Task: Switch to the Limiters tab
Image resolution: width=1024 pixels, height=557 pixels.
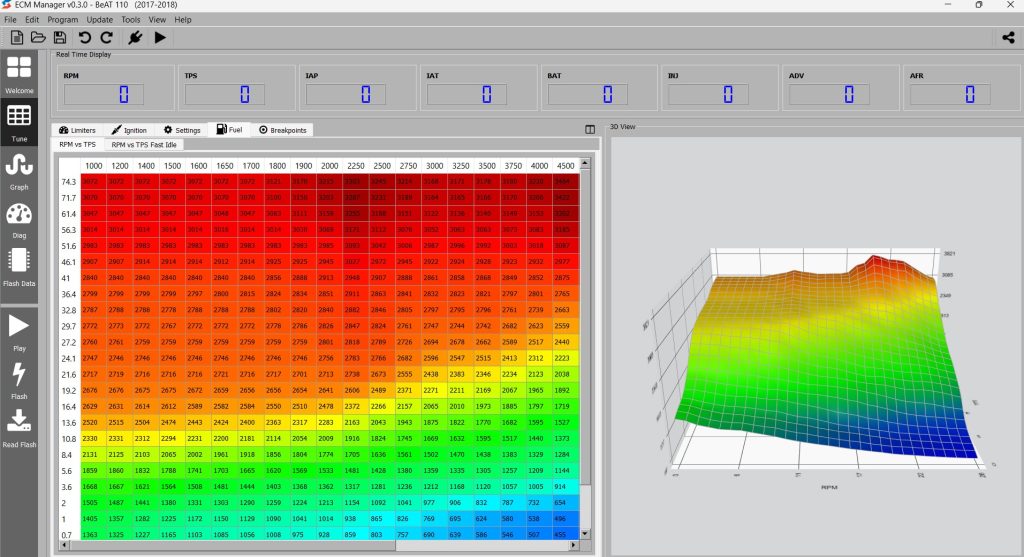Action: point(77,130)
